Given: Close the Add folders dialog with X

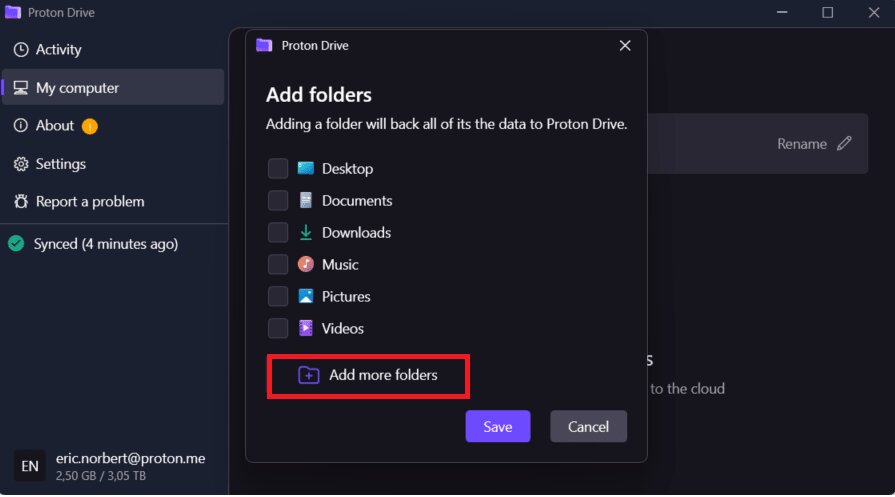Looking at the screenshot, I should point(625,46).
